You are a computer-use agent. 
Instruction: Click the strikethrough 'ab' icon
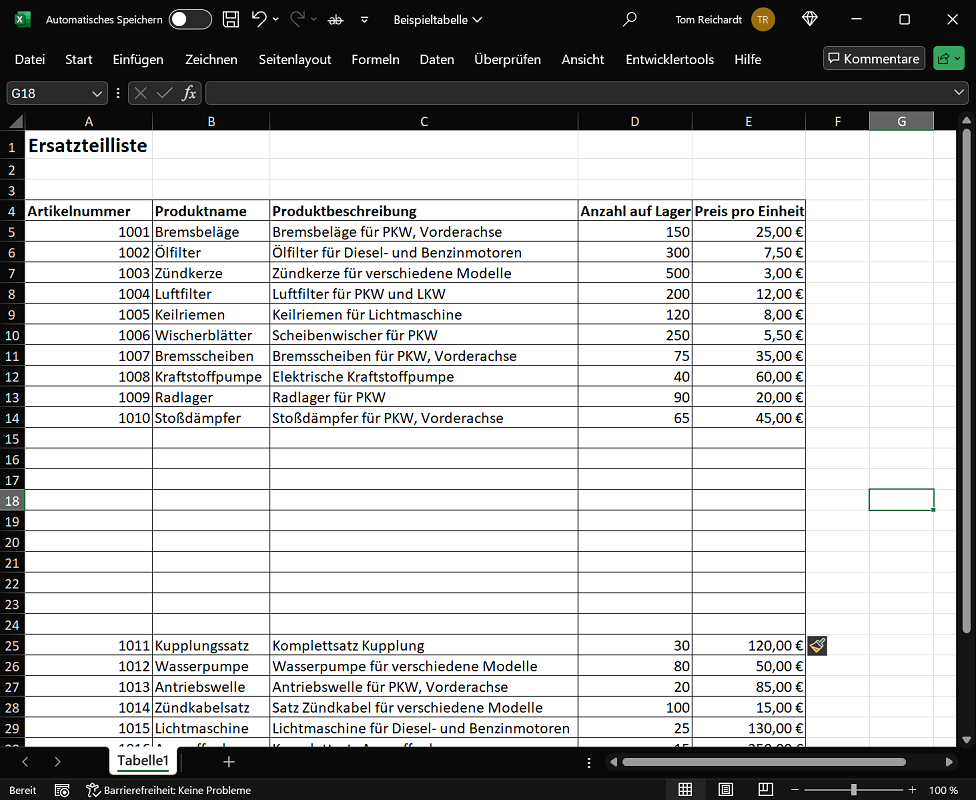[336, 20]
